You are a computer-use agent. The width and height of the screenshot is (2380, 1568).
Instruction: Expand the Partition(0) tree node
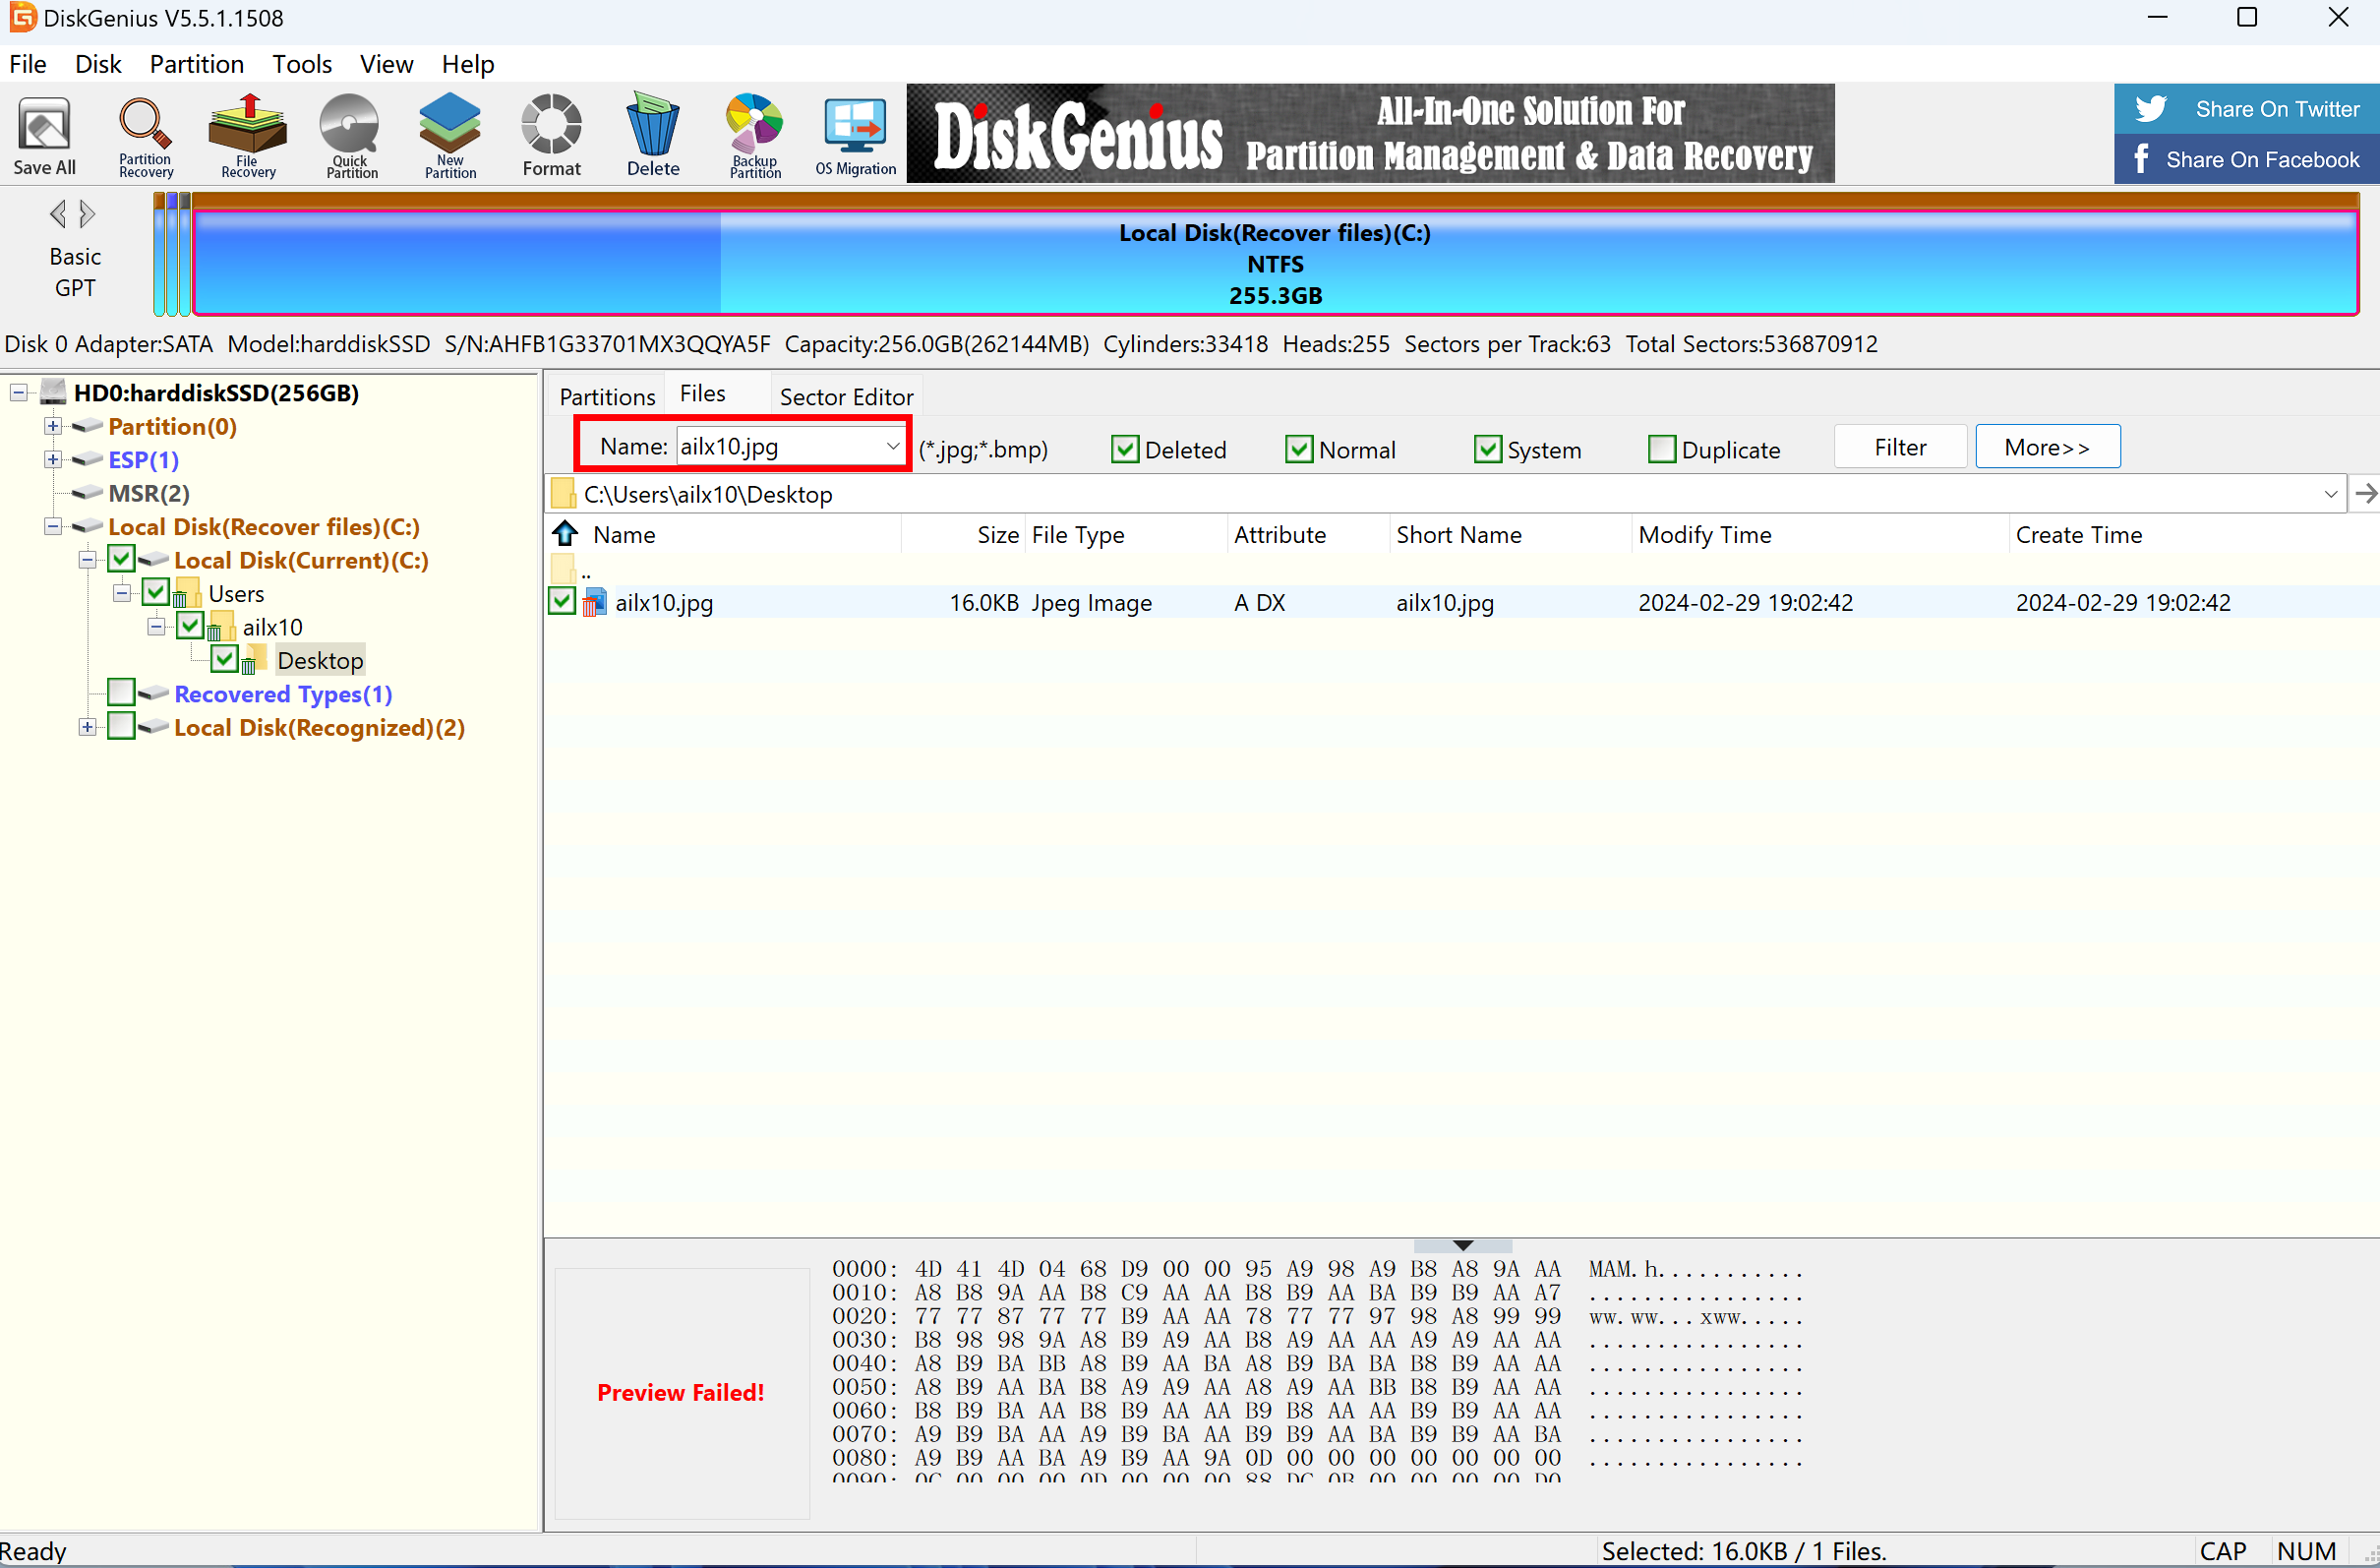[53, 426]
